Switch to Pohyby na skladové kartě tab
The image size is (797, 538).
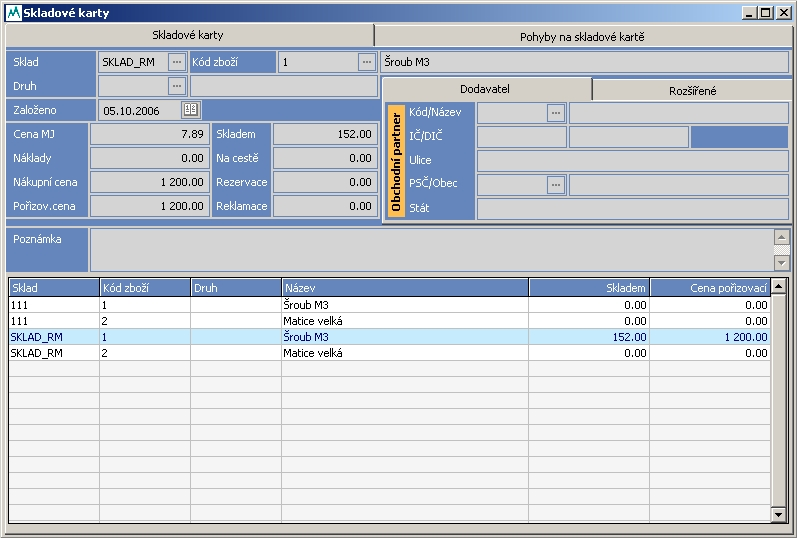pyautogui.click(x=582, y=37)
